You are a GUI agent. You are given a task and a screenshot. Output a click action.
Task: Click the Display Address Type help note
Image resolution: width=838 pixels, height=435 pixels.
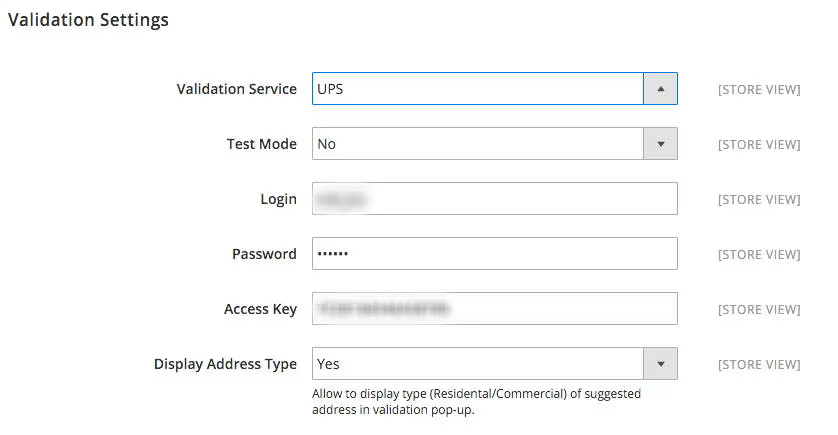click(x=476, y=402)
